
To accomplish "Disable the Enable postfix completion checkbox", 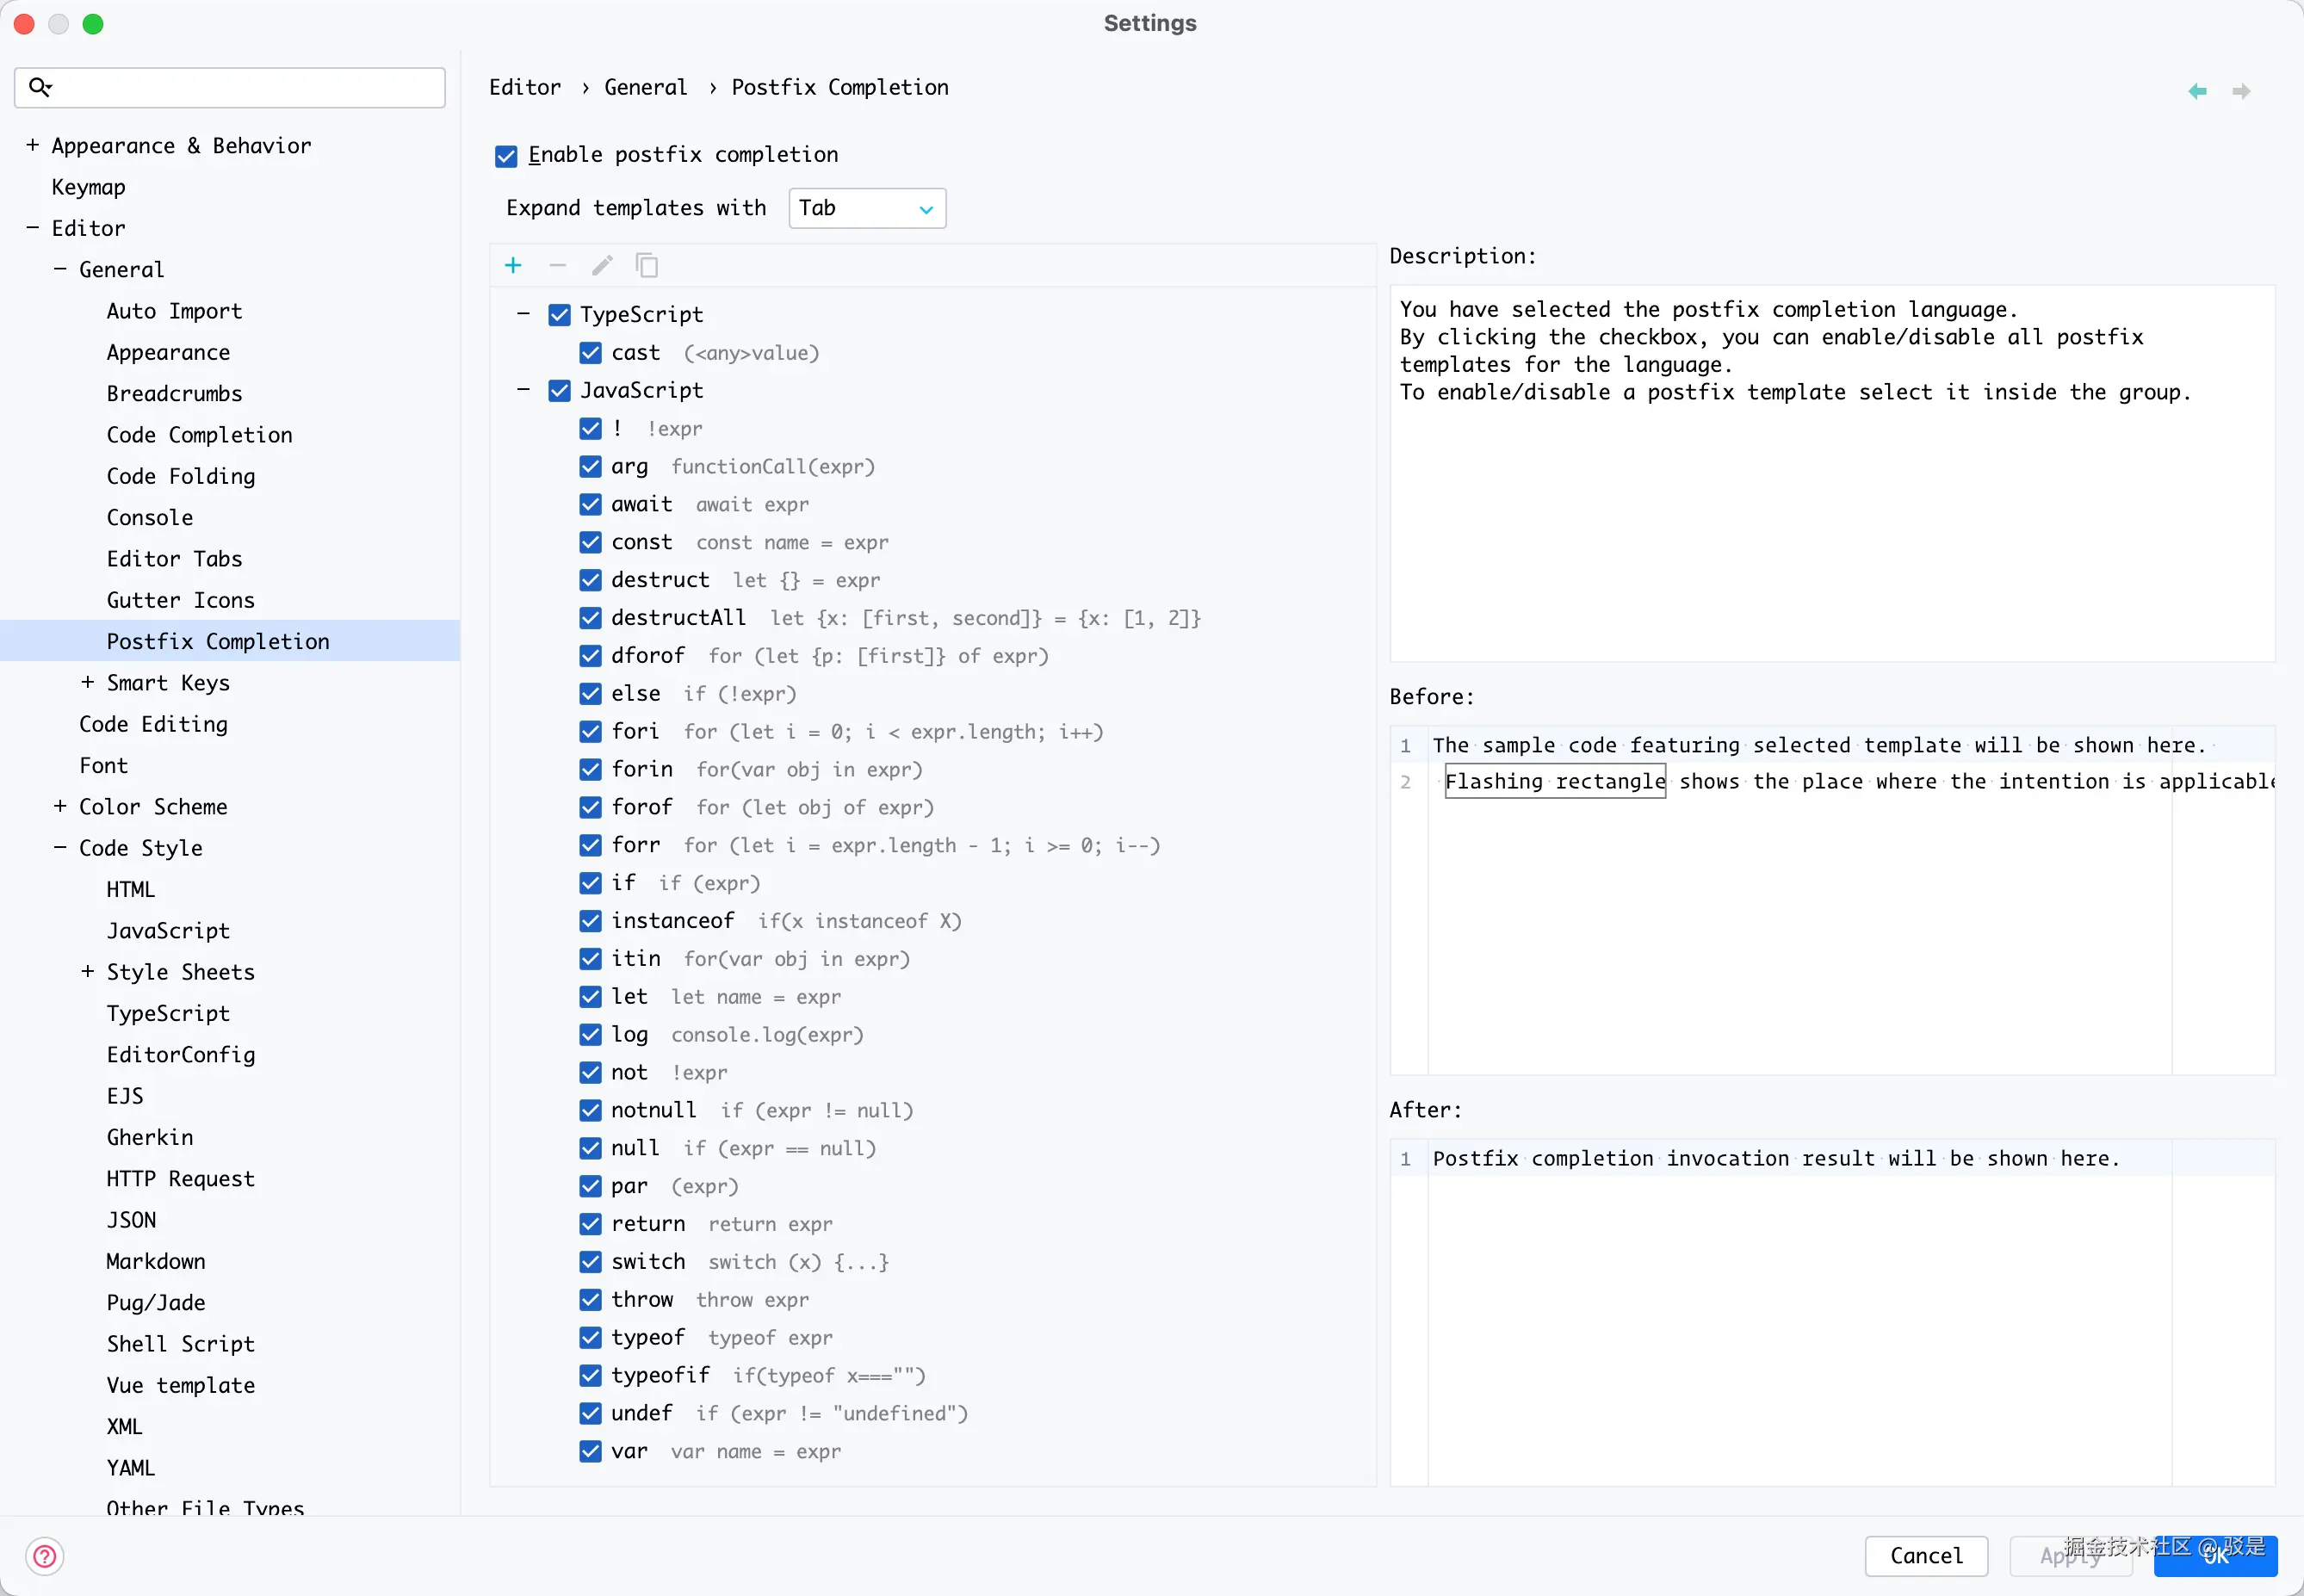I will point(506,156).
